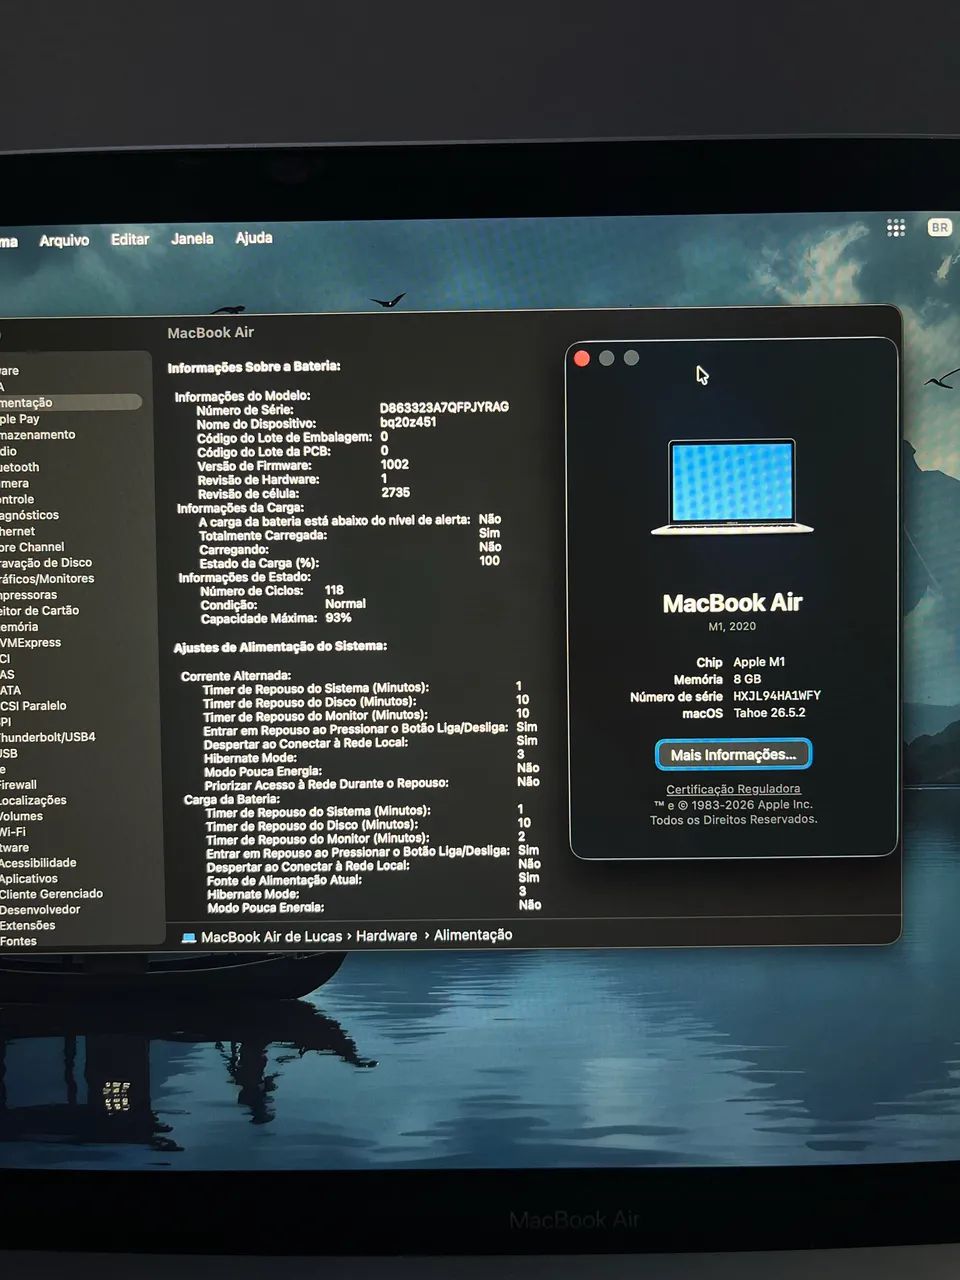Click Estado da Carga value 100
The height and width of the screenshot is (1280, 960).
pyautogui.click(x=489, y=561)
